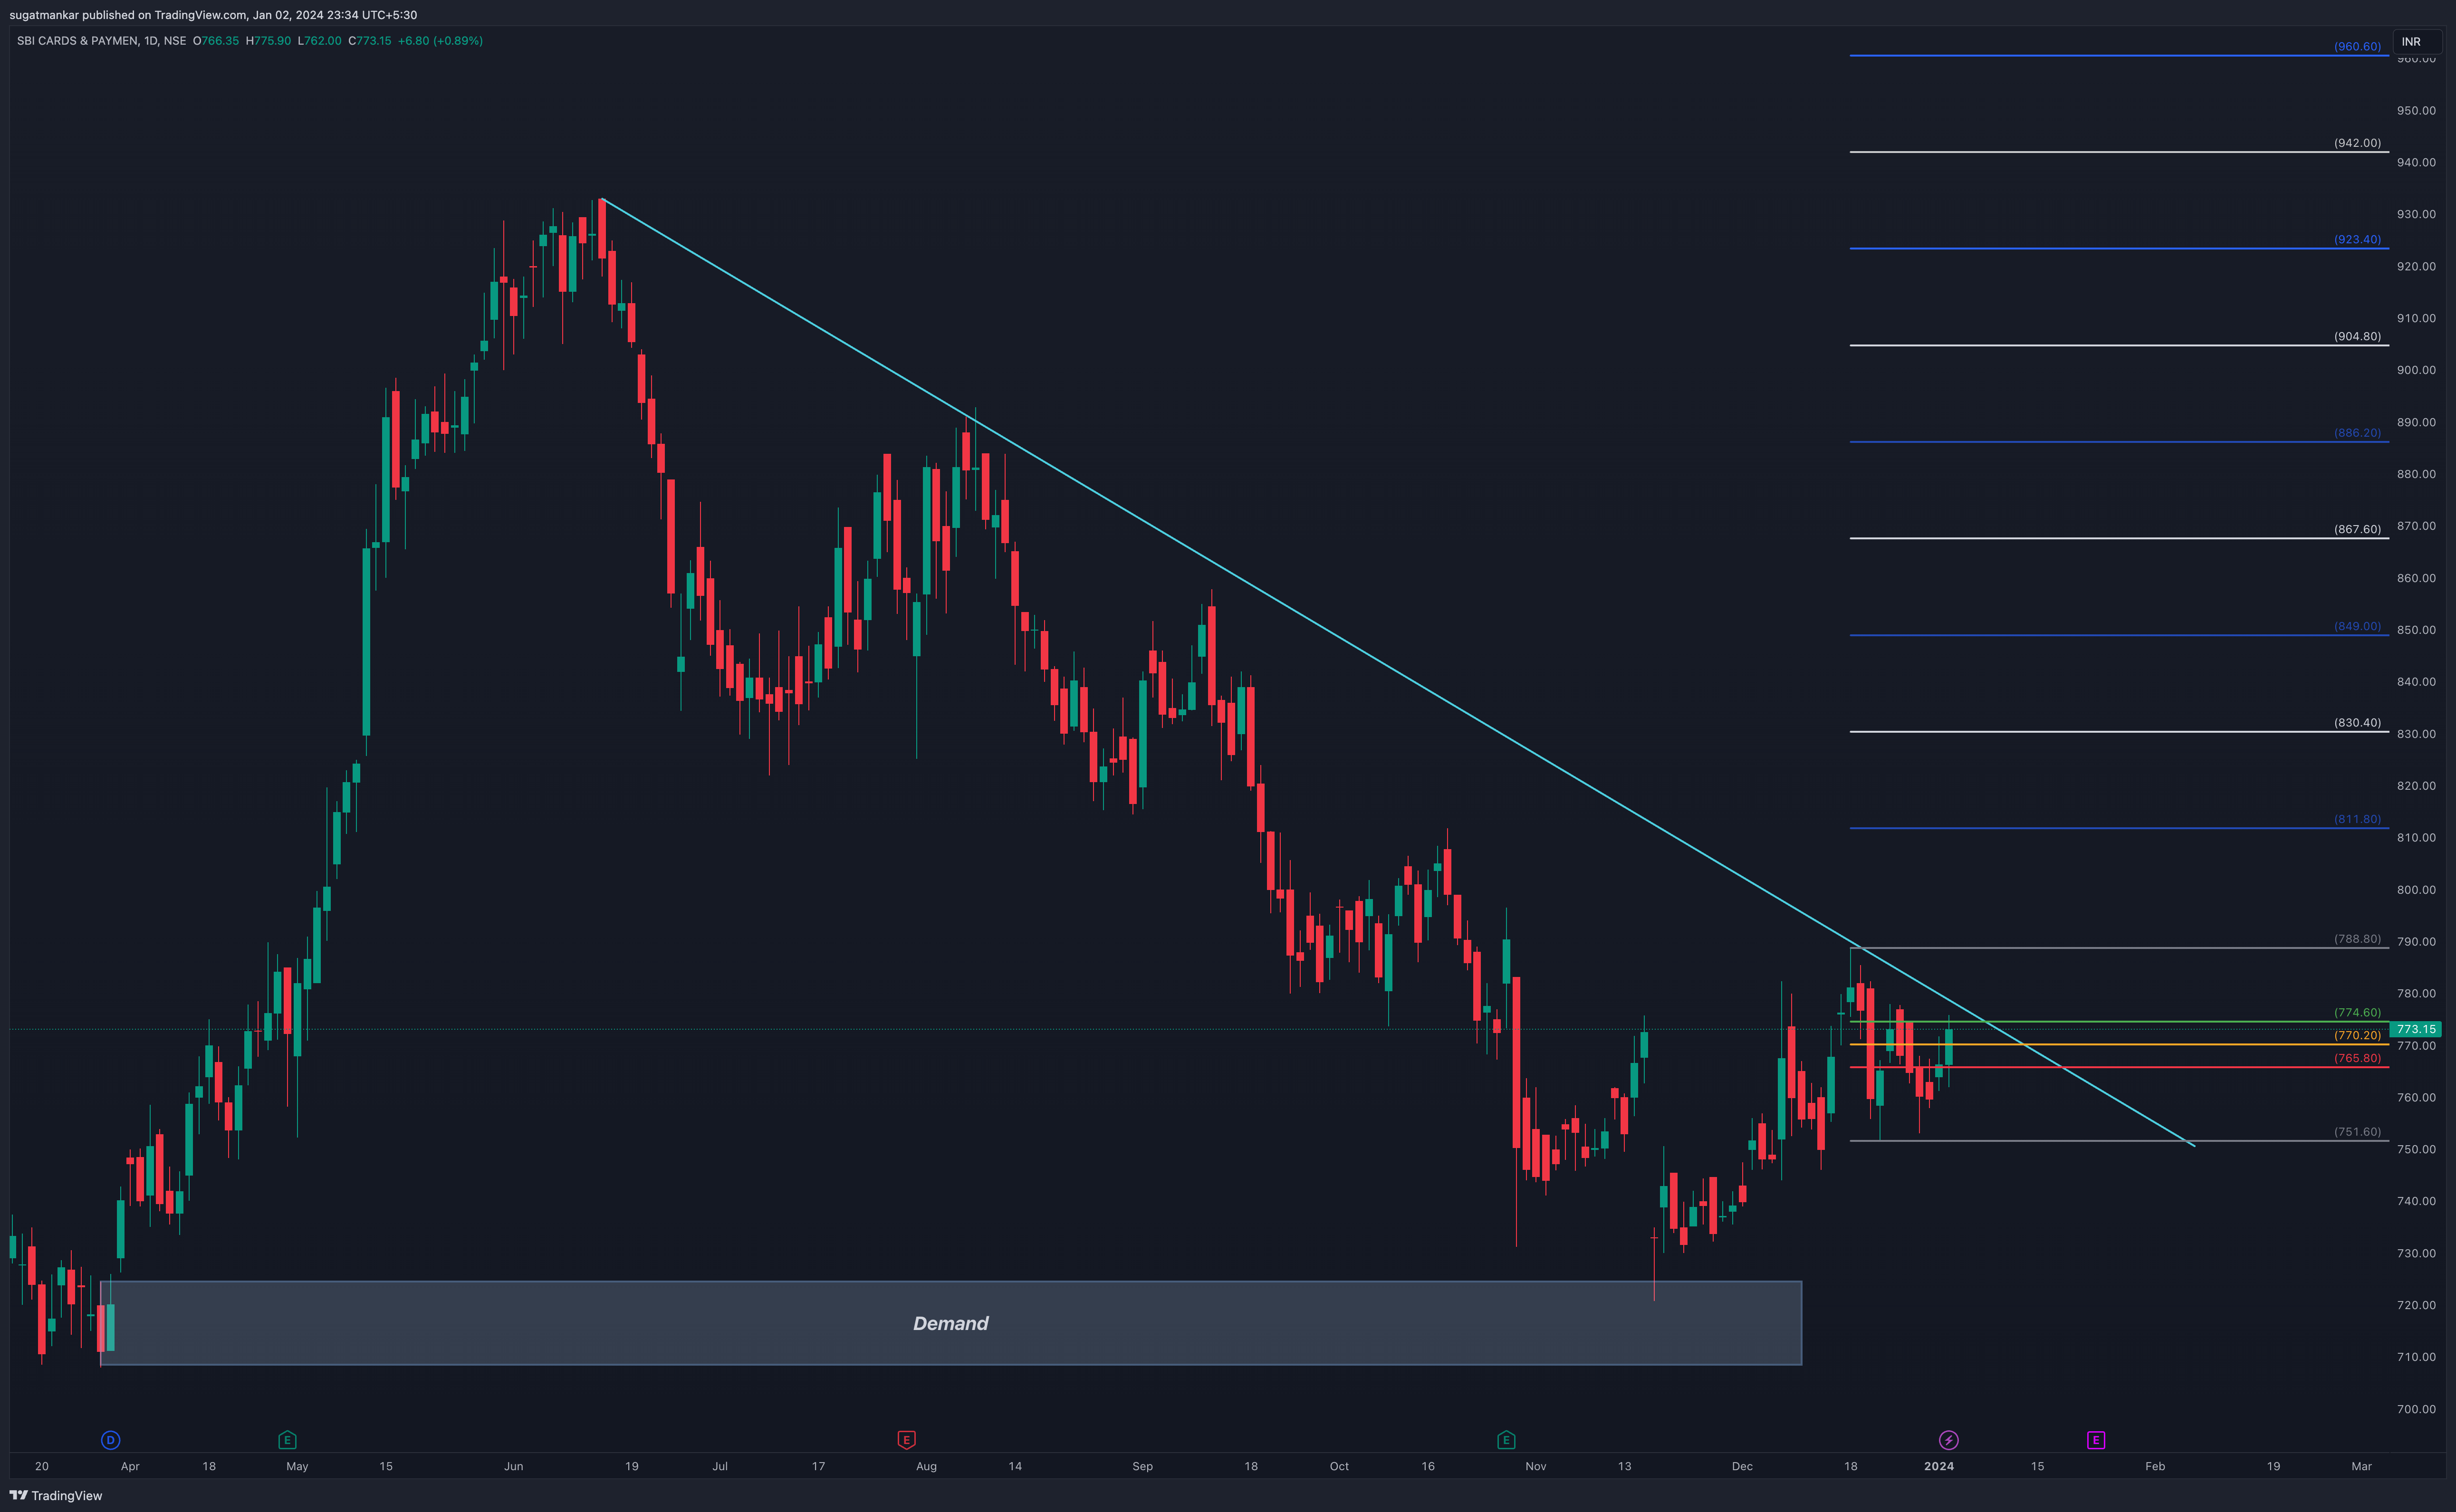Click the (942.00) level label
The image size is (2456, 1512).
[x=2357, y=143]
